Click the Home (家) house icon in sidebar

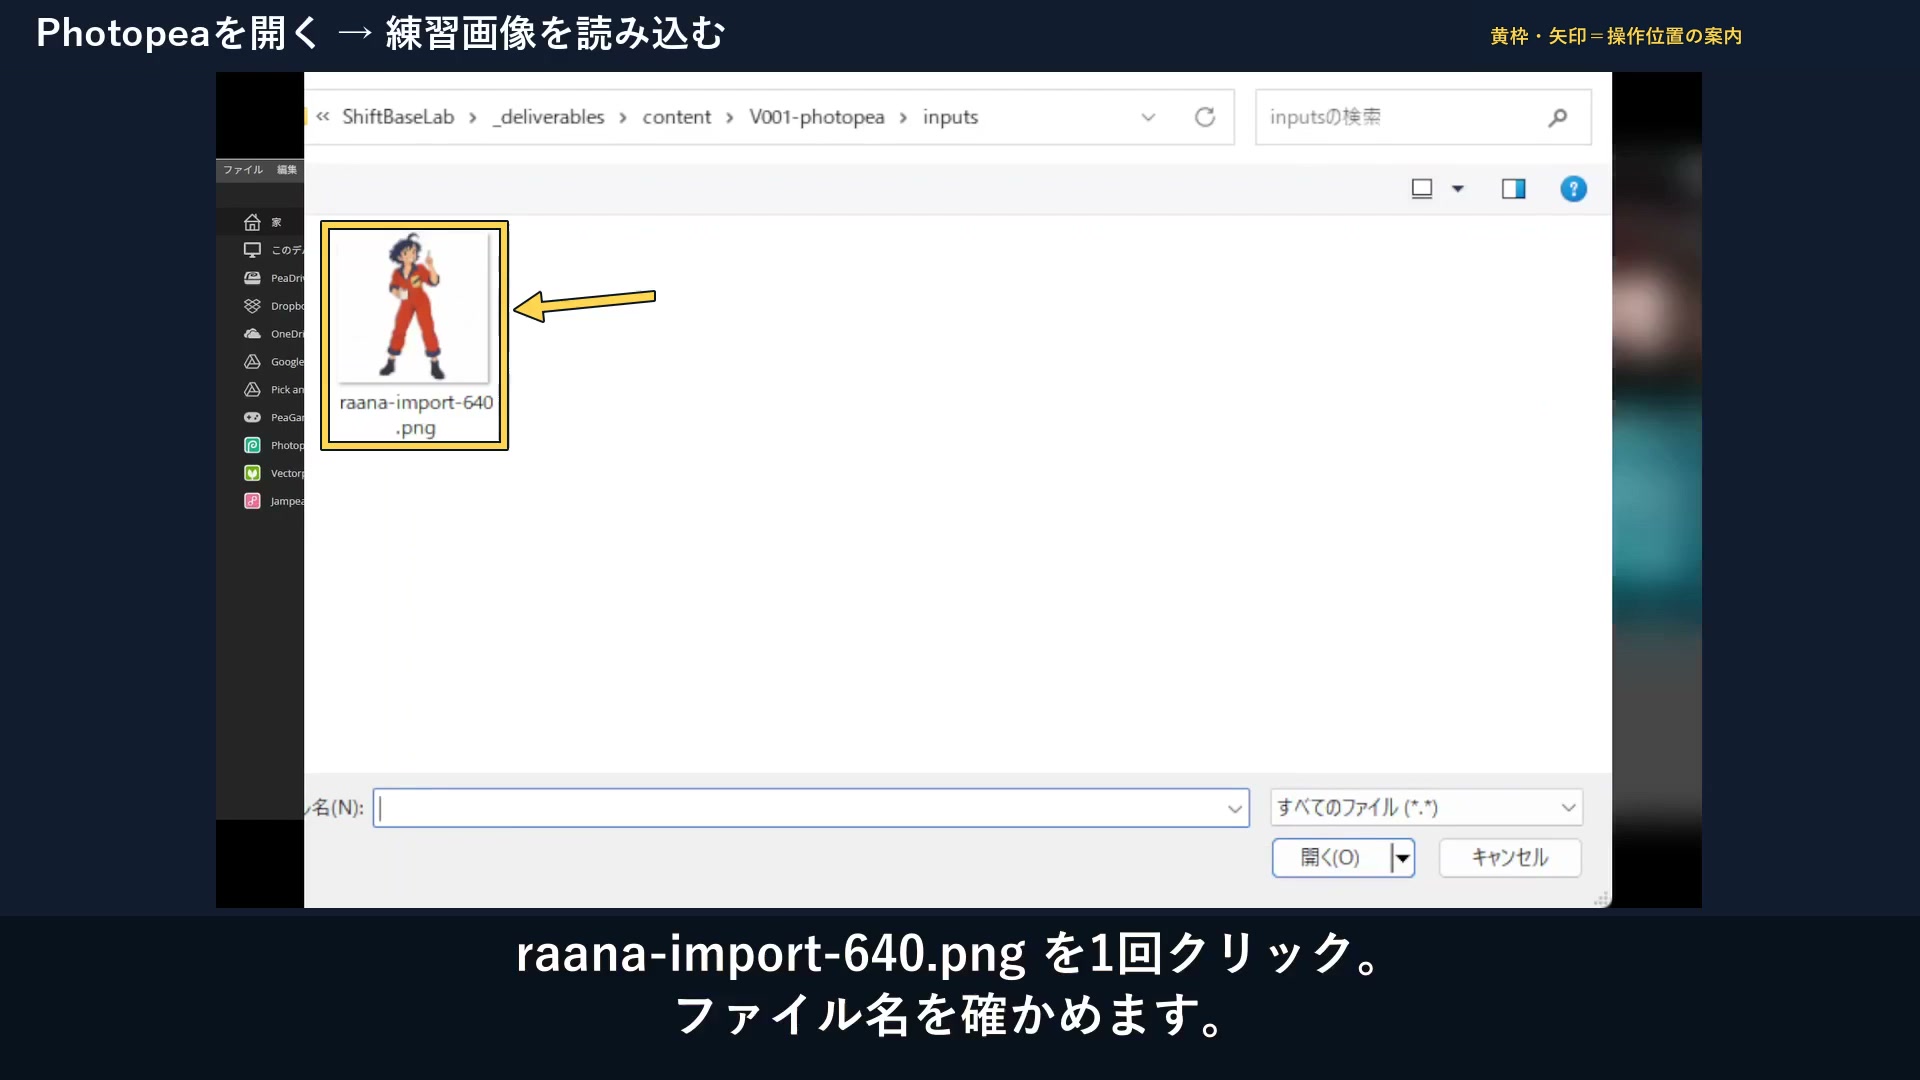click(x=252, y=222)
